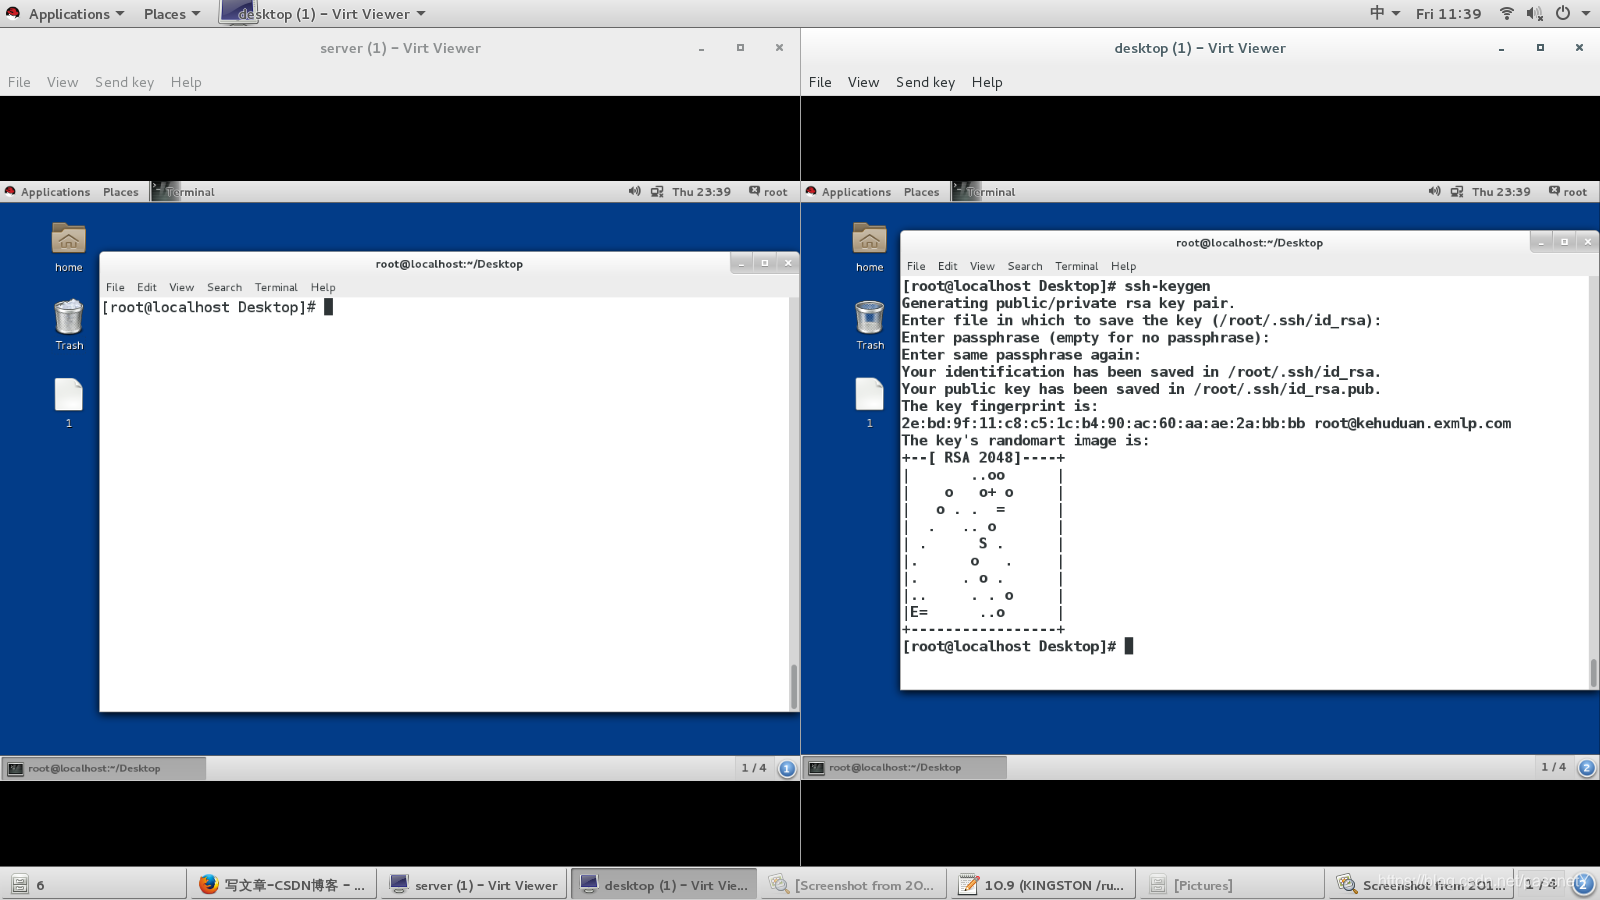Open host power menu icon
Viewport: 1600px width, 900px height.
click(1562, 13)
